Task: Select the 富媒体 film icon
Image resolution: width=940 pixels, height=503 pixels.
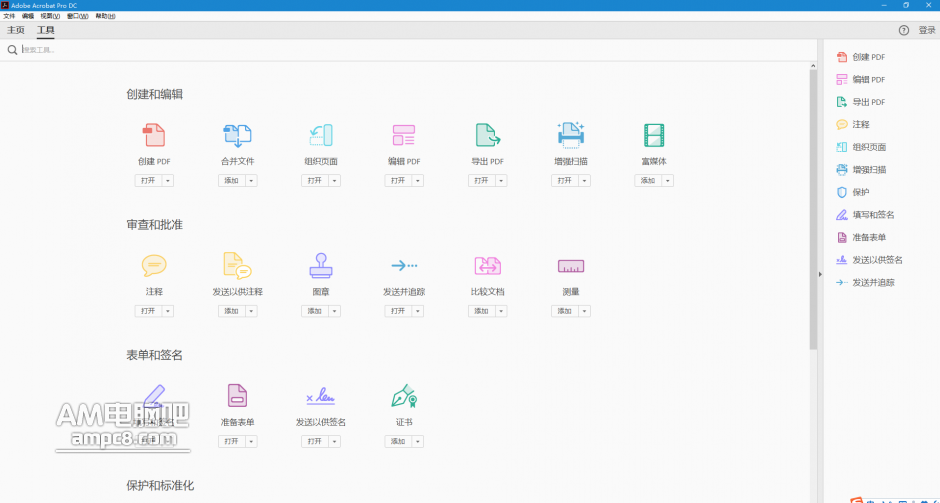Action: coord(654,135)
